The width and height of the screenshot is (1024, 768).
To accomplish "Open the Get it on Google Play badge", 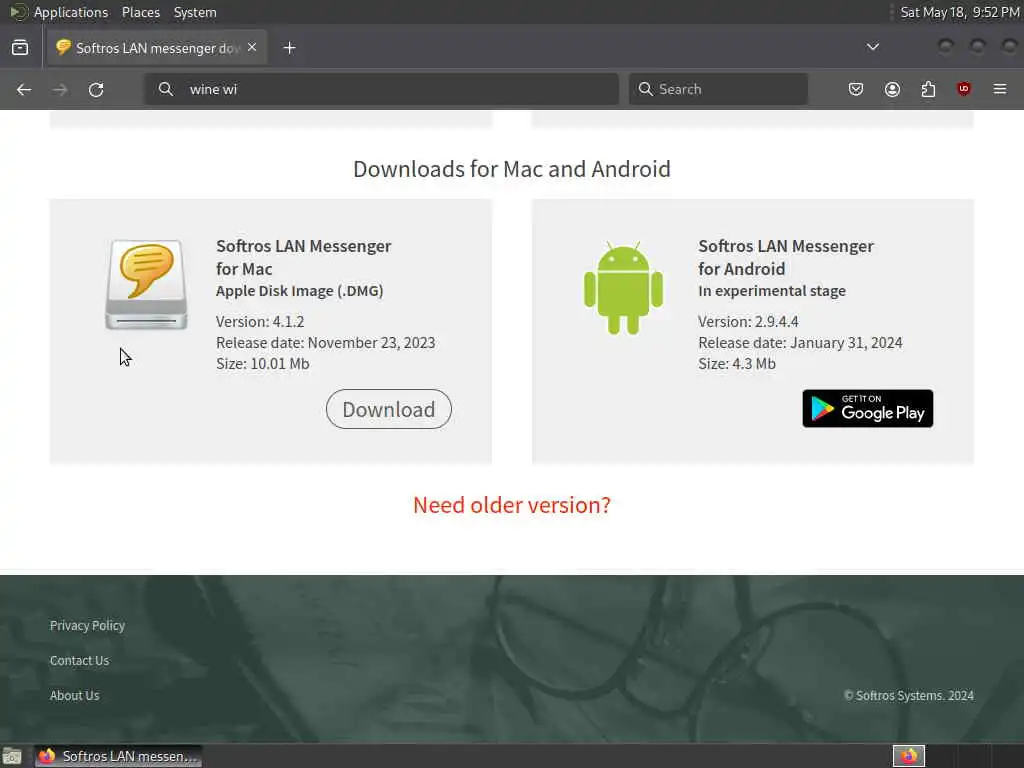I will [867, 409].
